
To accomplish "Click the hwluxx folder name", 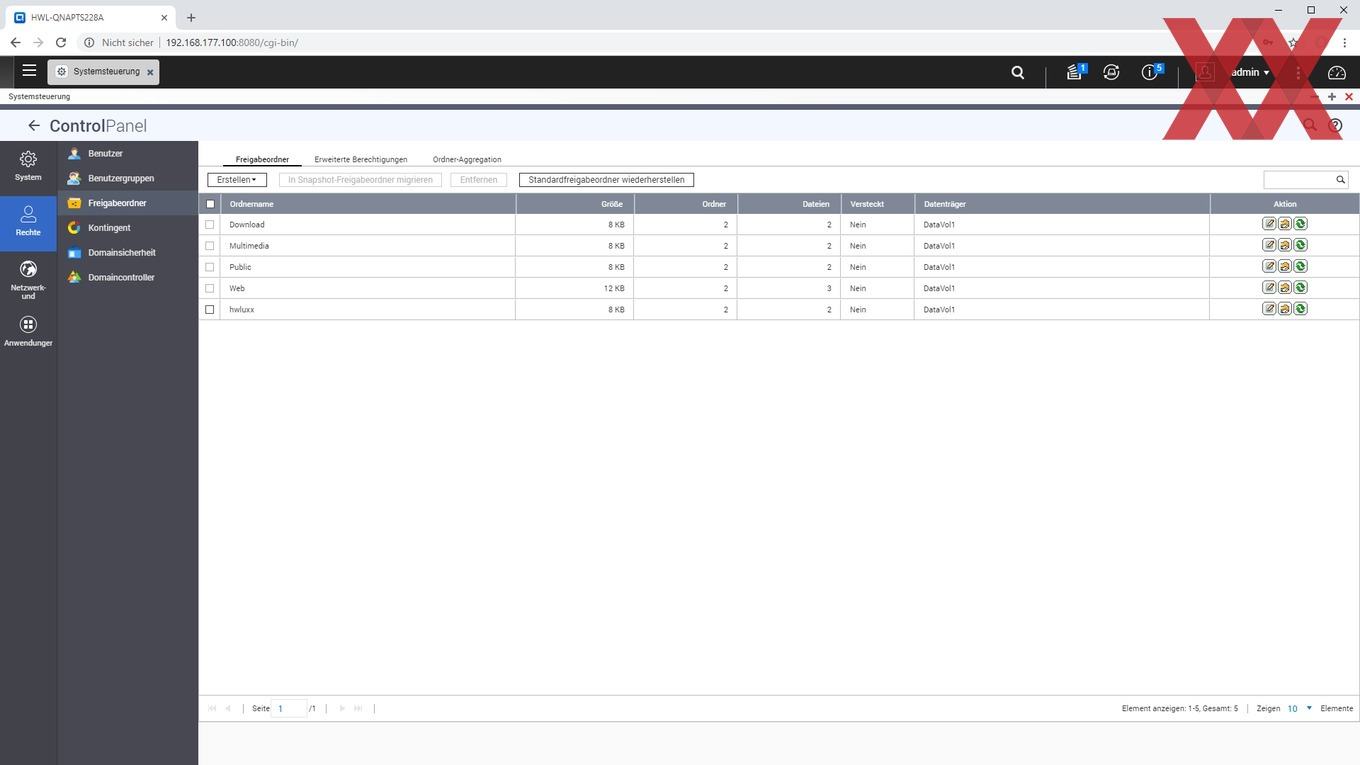I will point(242,310).
